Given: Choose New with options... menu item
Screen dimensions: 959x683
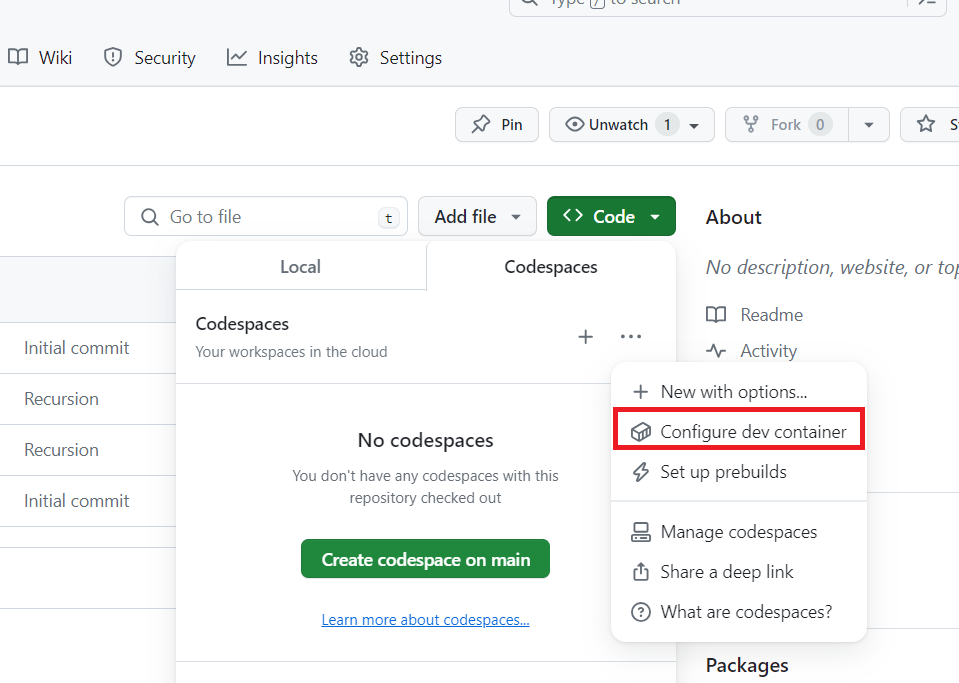Looking at the screenshot, I should (739, 392).
